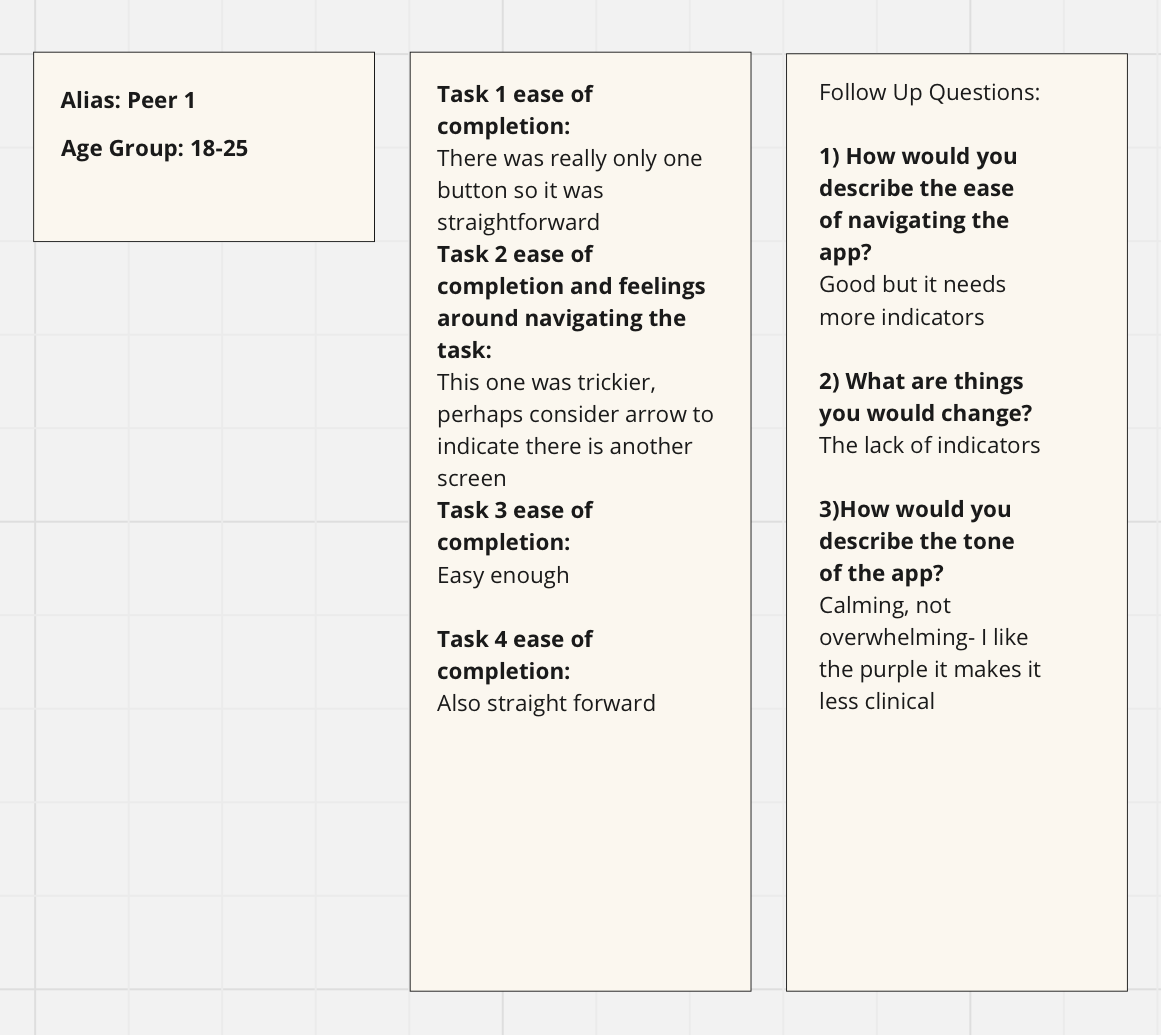Select the Task 2 ease of completion heading
This screenshot has height=1035, width=1161.
(x=571, y=302)
